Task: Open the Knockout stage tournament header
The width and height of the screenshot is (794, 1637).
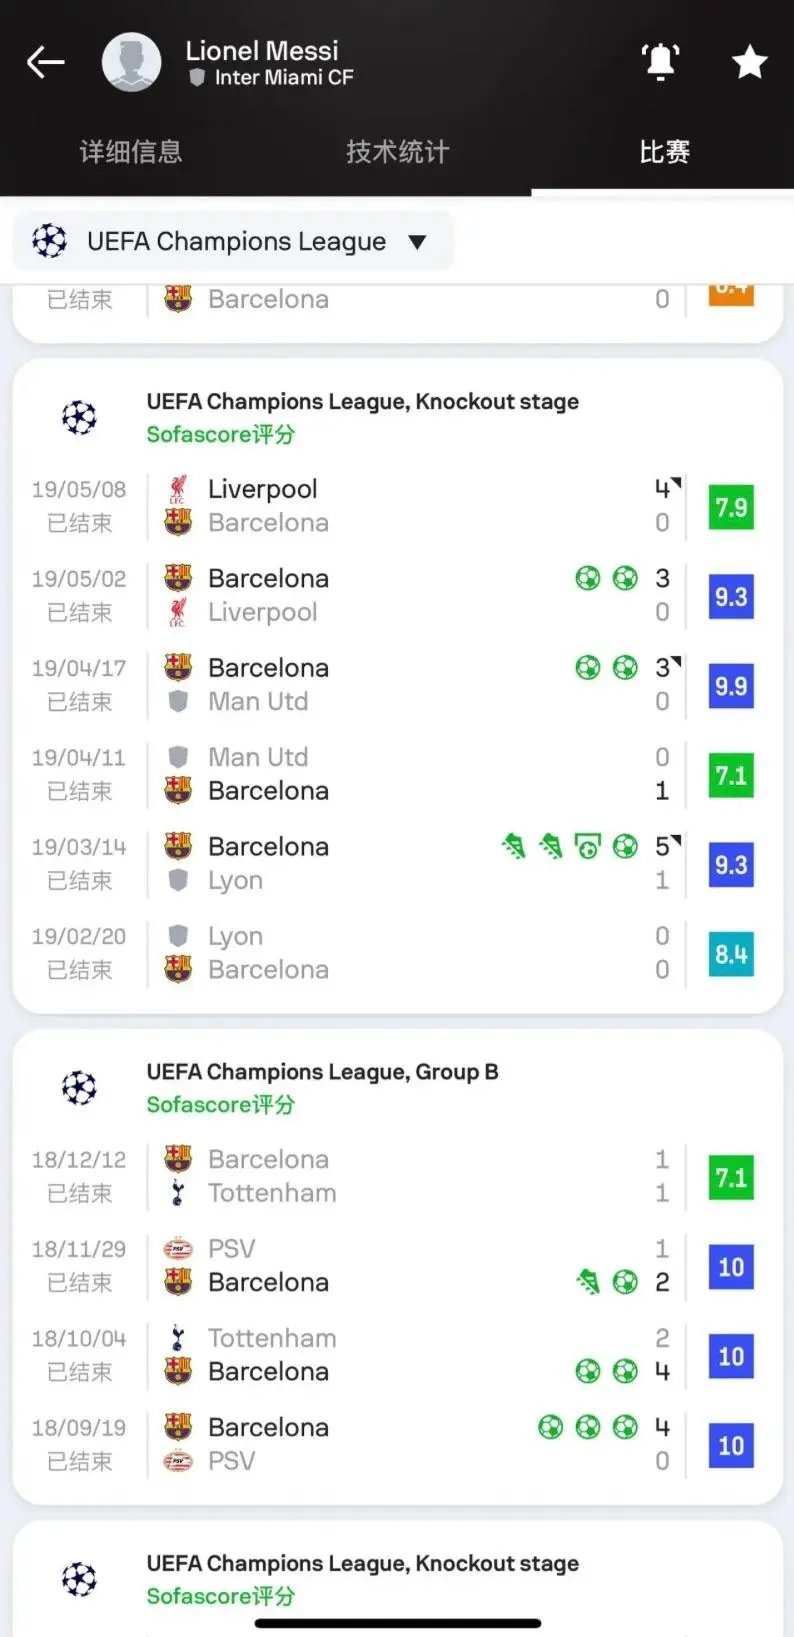Action: click(x=362, y=402)
